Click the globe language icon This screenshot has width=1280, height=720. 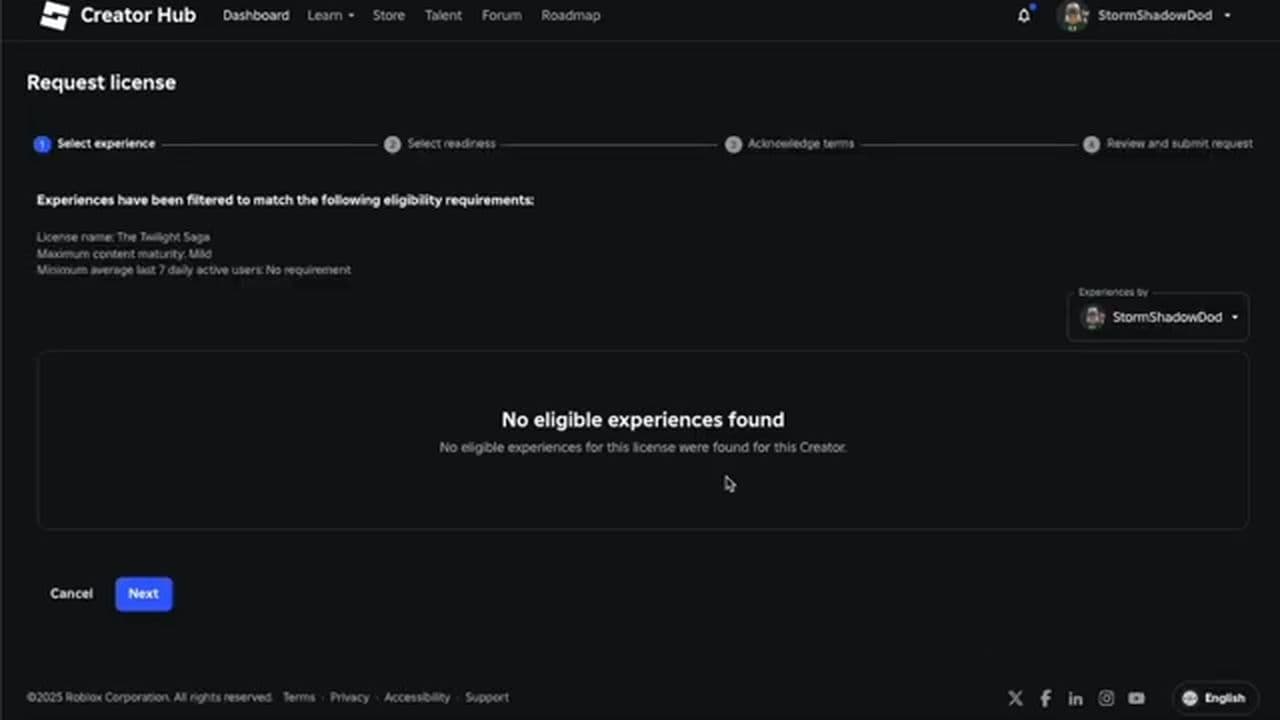pos(1189,697)
